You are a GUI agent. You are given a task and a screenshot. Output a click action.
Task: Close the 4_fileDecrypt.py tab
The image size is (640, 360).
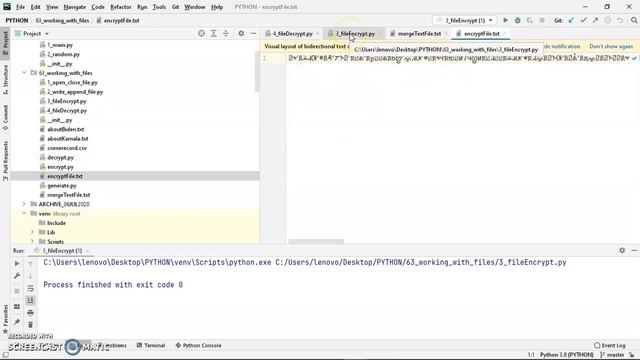point(318,33)
